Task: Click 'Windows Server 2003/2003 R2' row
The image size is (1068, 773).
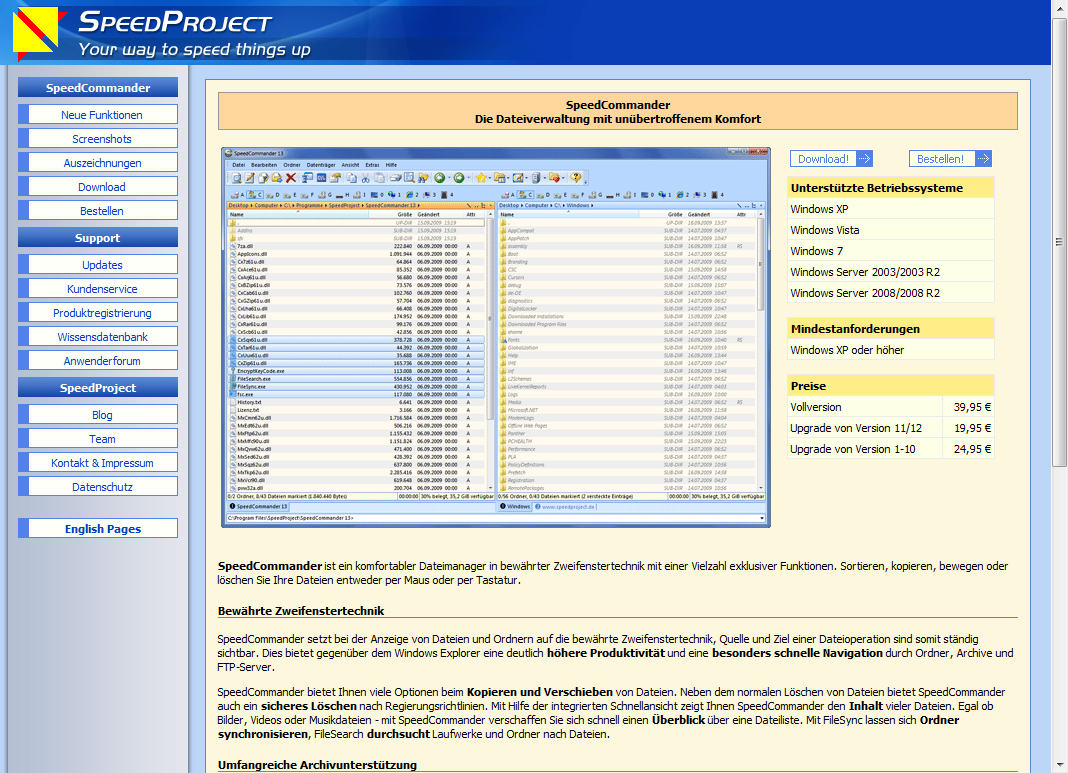Action: (890, 272)
